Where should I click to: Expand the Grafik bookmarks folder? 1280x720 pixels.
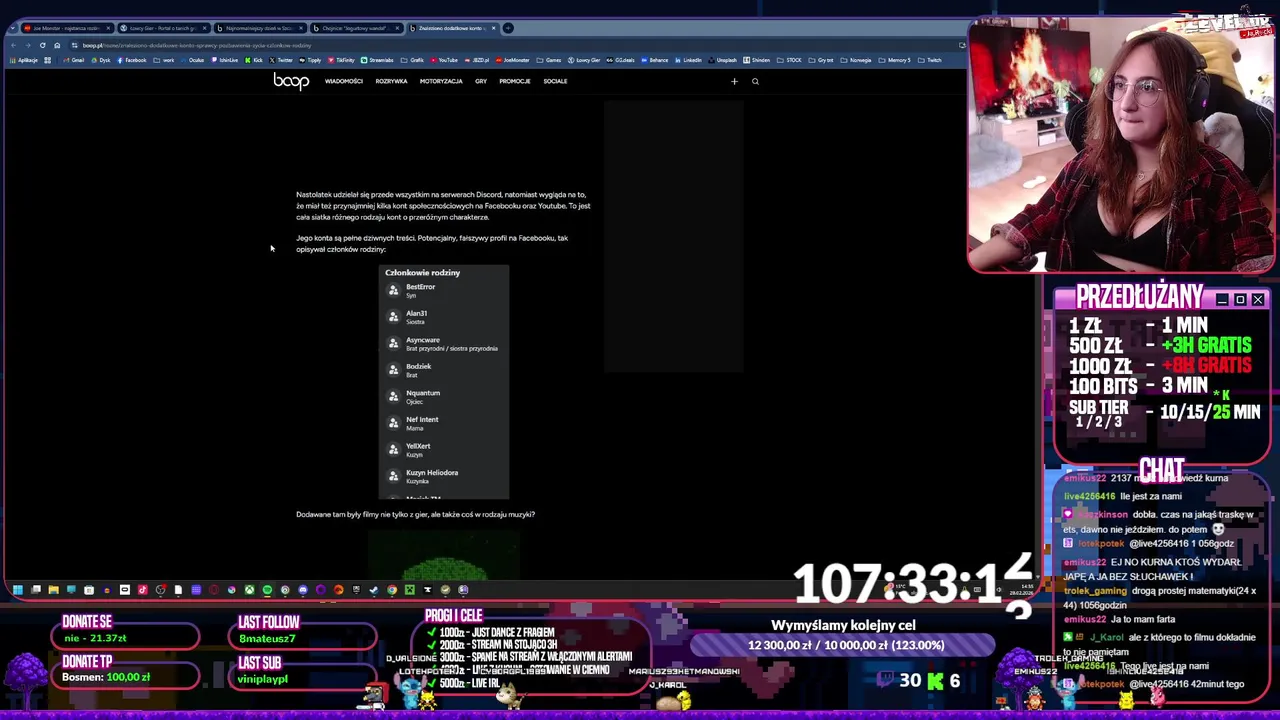click(413, 60)
